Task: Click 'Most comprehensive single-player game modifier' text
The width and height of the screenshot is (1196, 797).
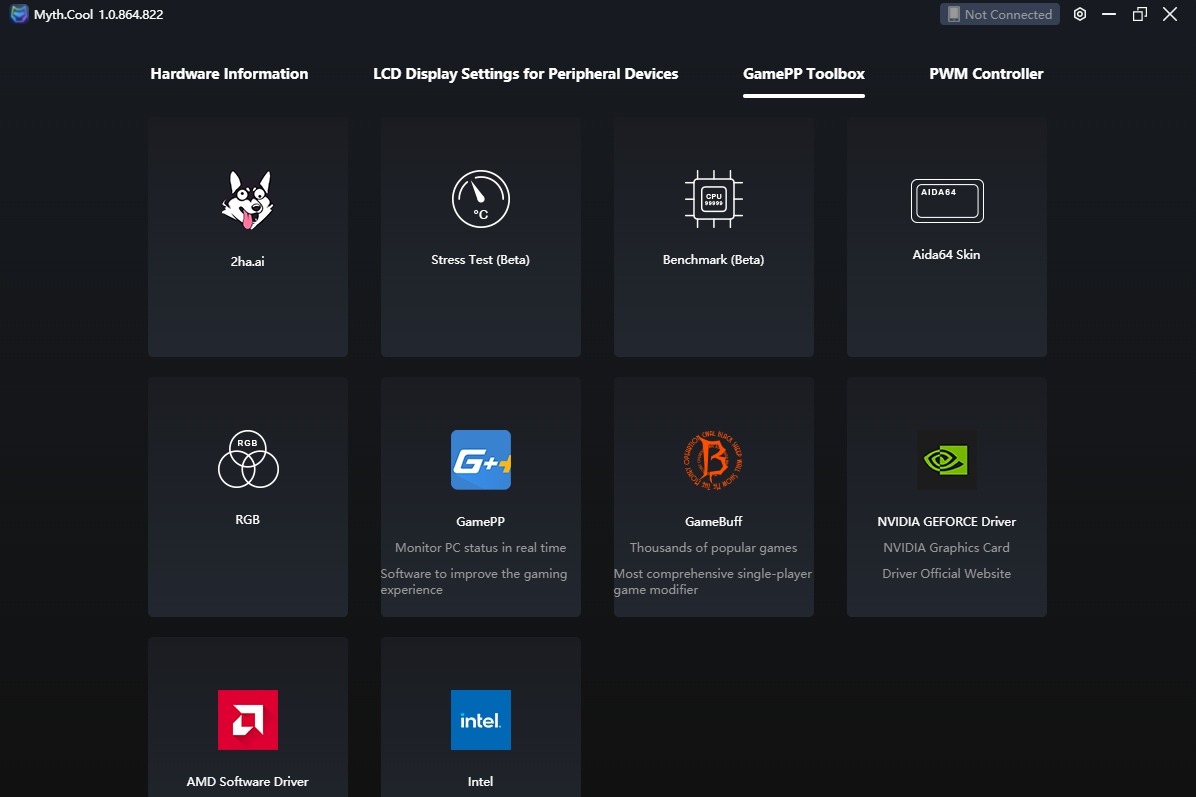Action: [712, 581]
